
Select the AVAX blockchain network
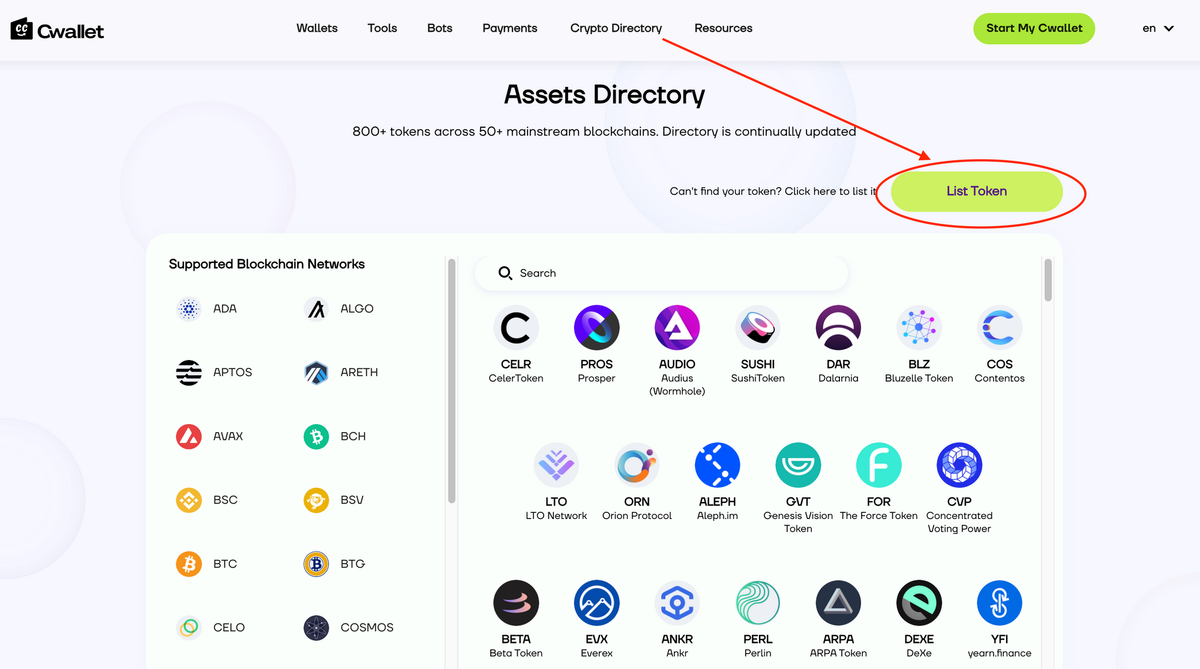click(x=209, y=436)
